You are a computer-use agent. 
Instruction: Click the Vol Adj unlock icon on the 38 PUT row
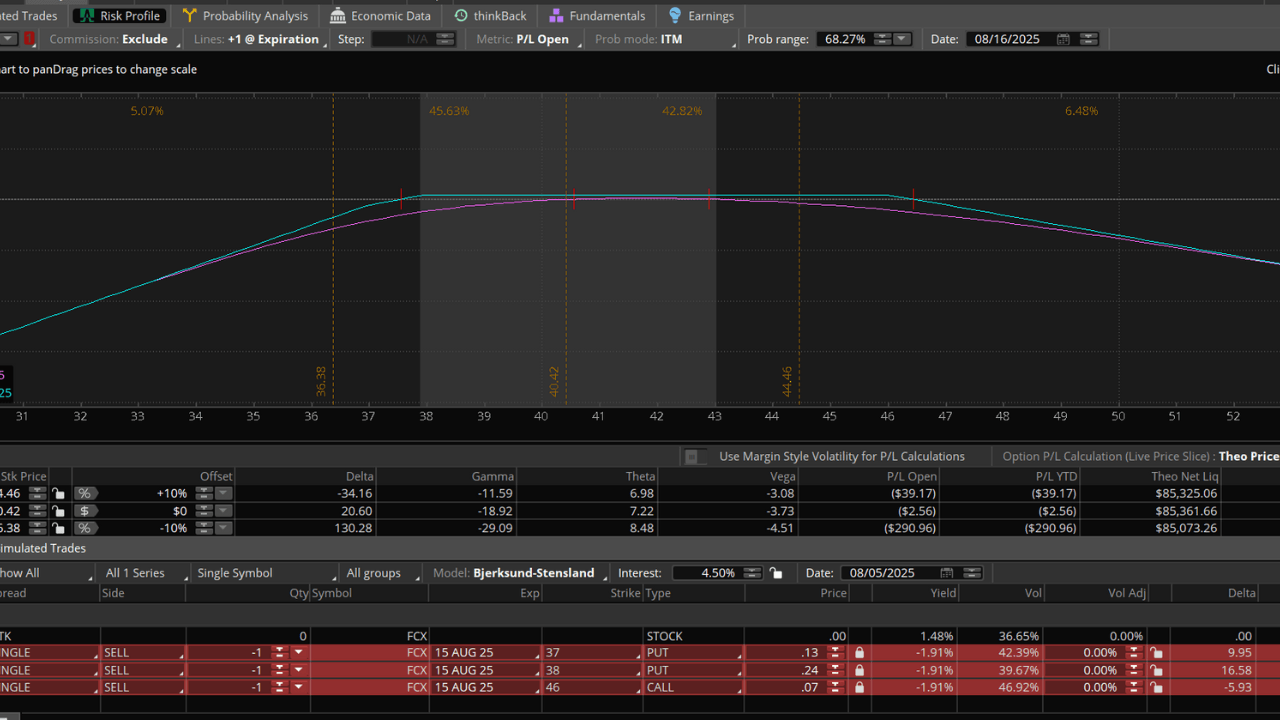coord(1156,671)
